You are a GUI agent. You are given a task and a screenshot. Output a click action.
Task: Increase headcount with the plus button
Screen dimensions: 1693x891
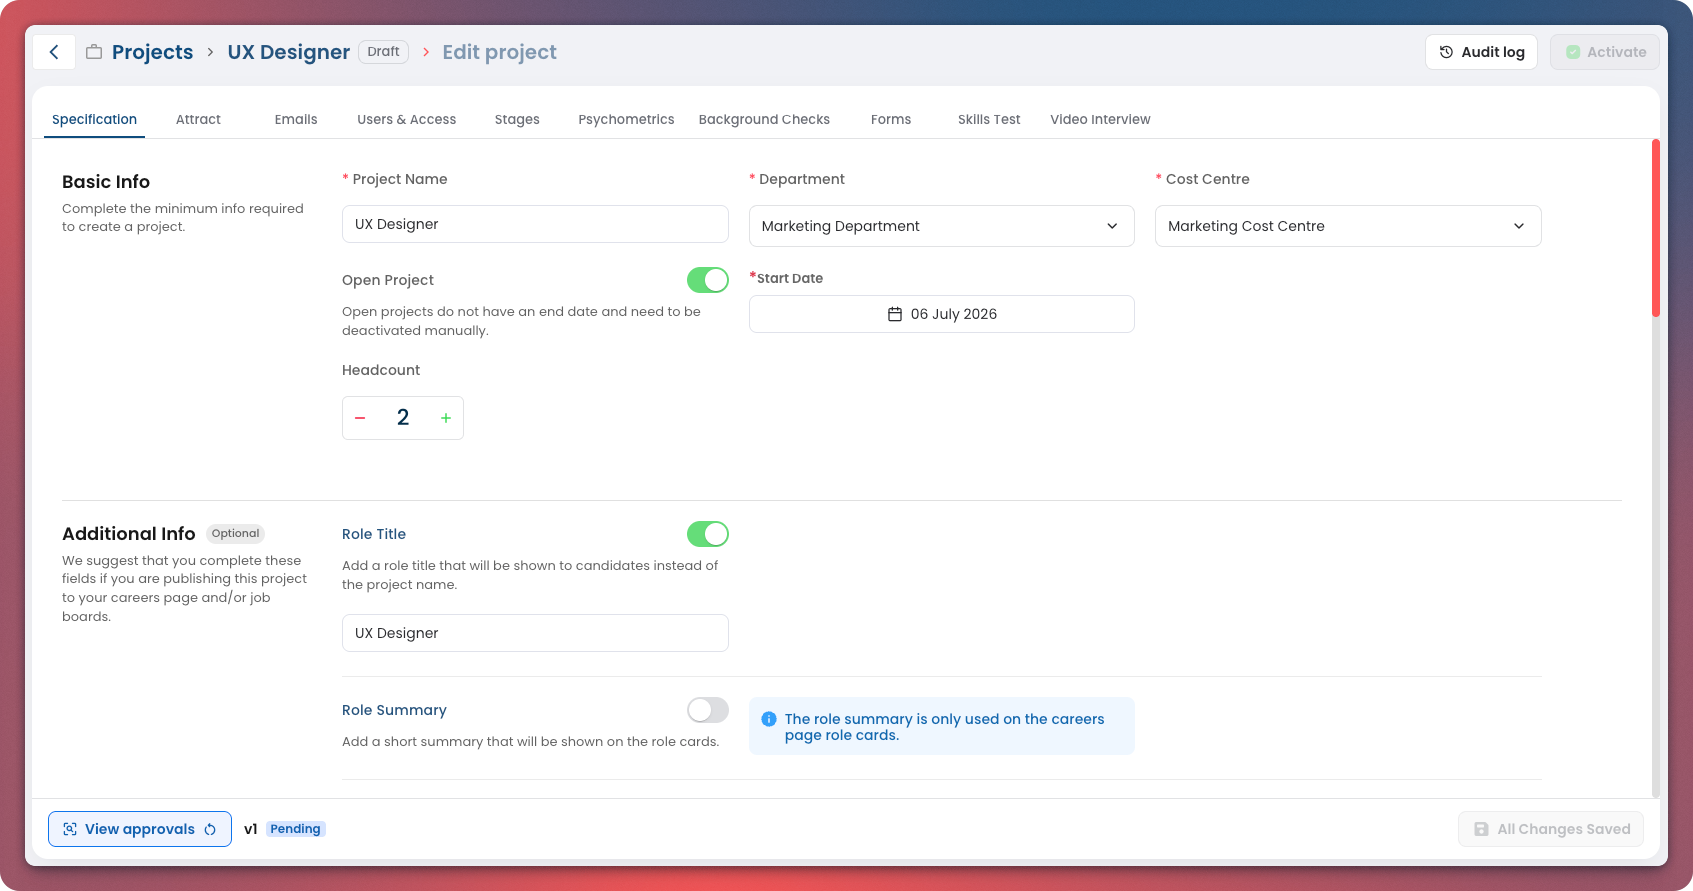446,418
